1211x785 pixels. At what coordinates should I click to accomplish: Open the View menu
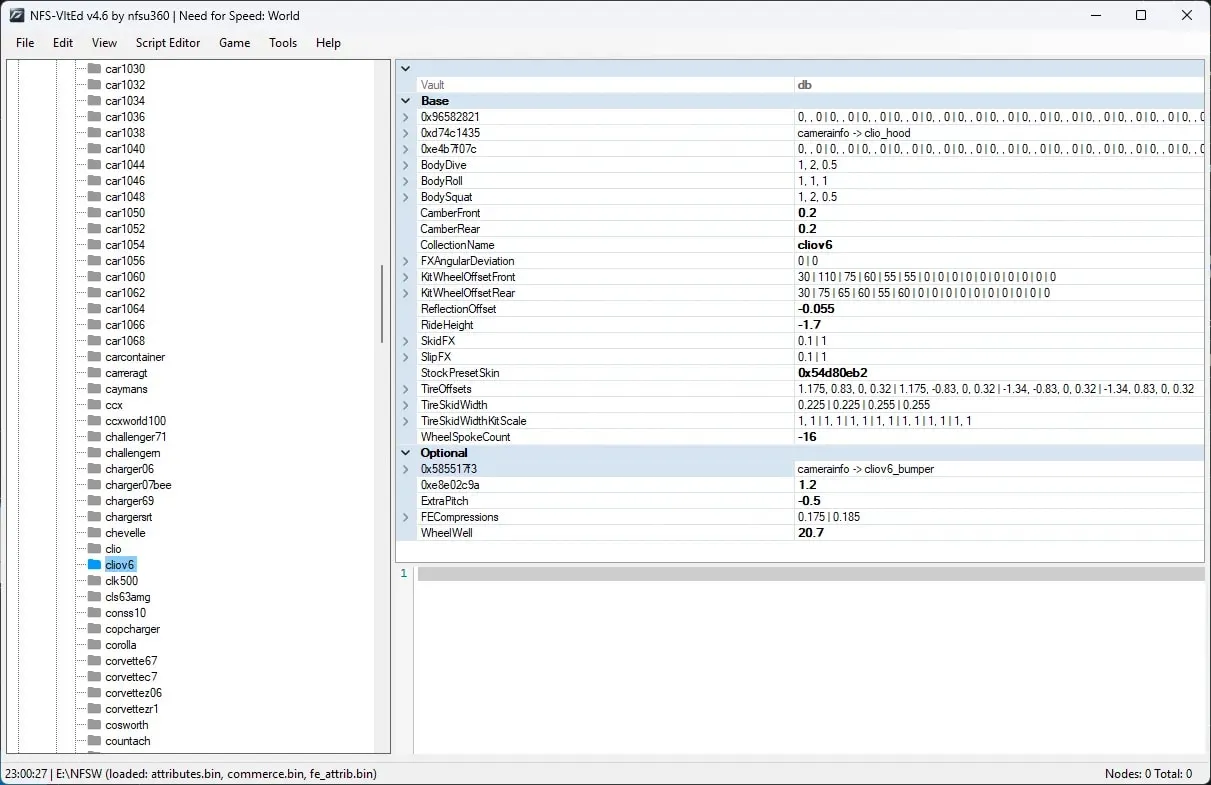pyautogui.click(x=105, y=43)
